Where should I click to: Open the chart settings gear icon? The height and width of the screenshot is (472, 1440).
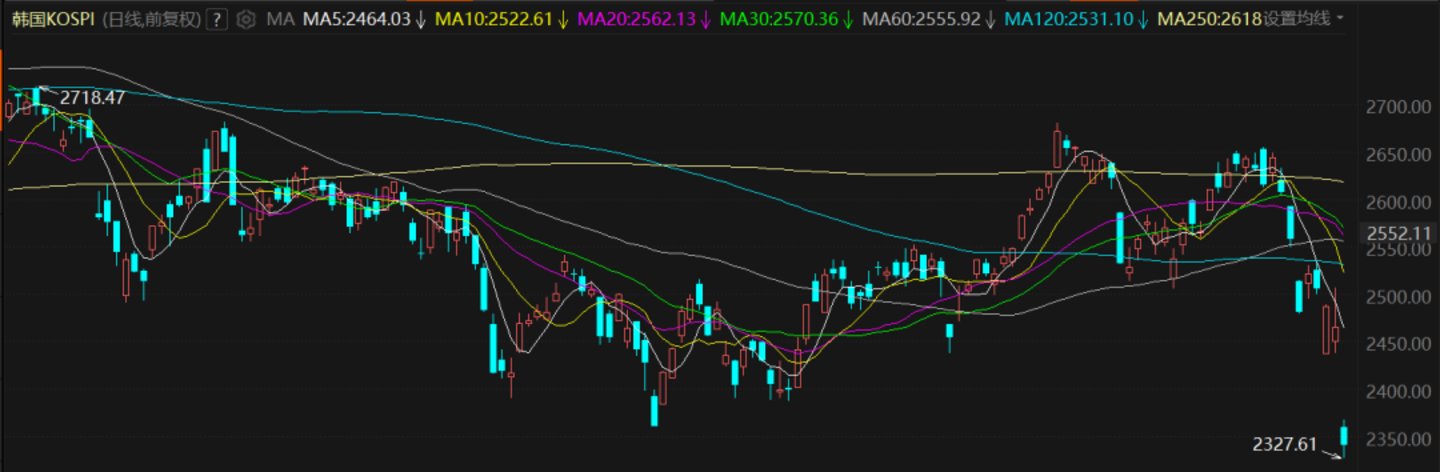click(247, 19)
